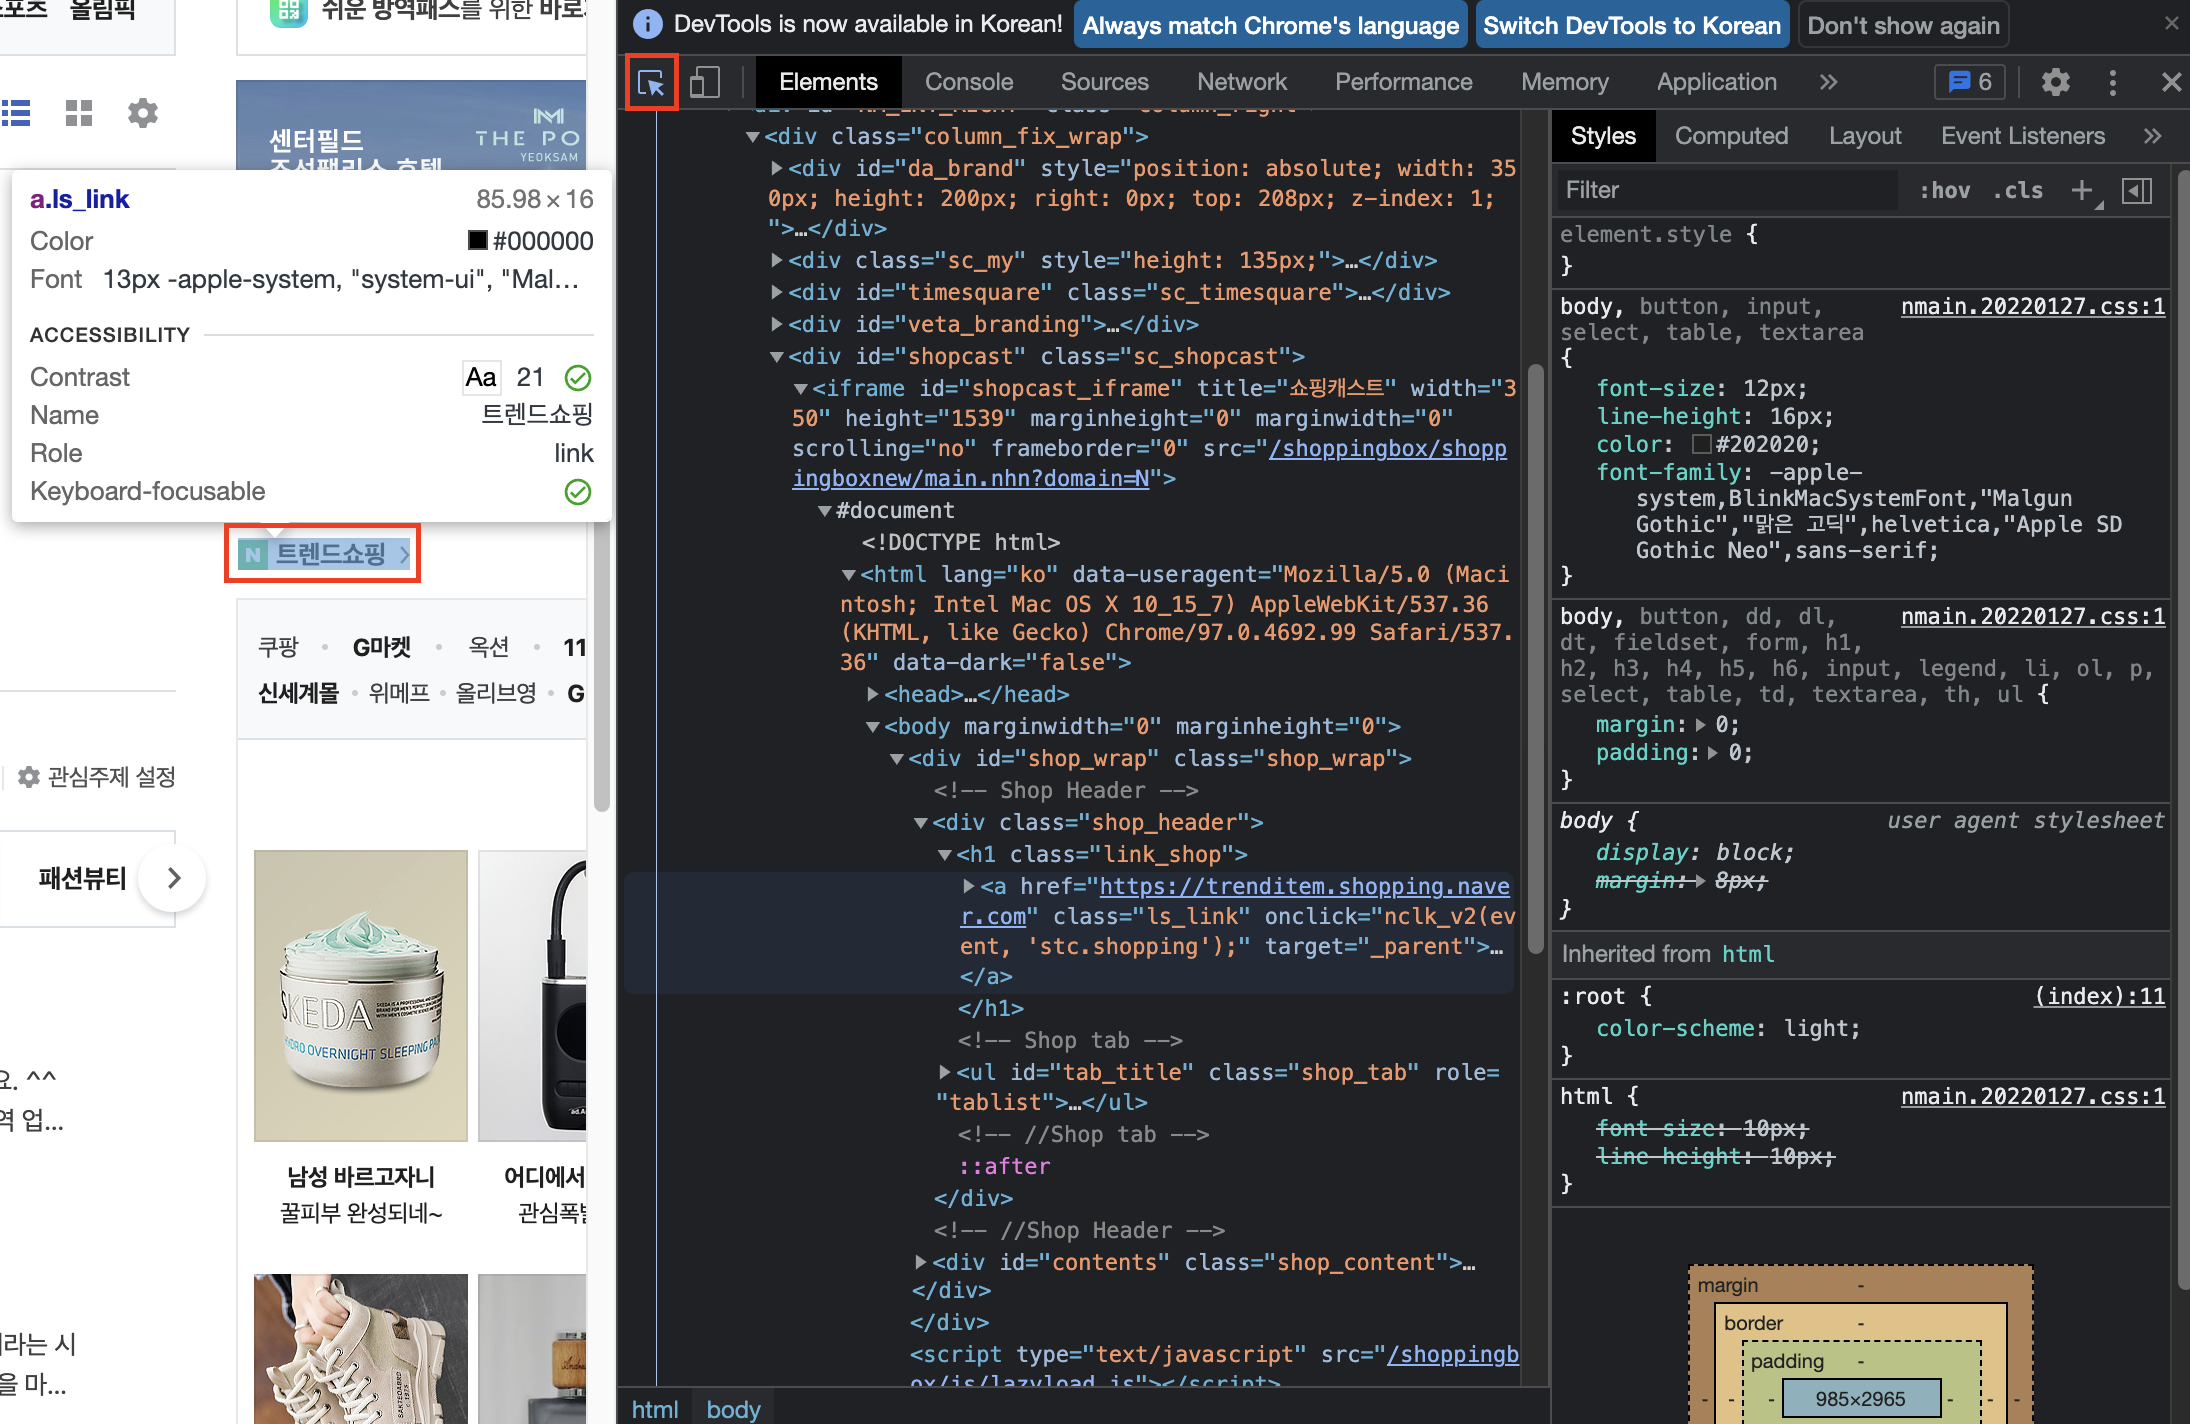Open the Memory tab
Image resolution: width=2190 pixels, height=1424 pixels.
click(x=1565, y=82)
